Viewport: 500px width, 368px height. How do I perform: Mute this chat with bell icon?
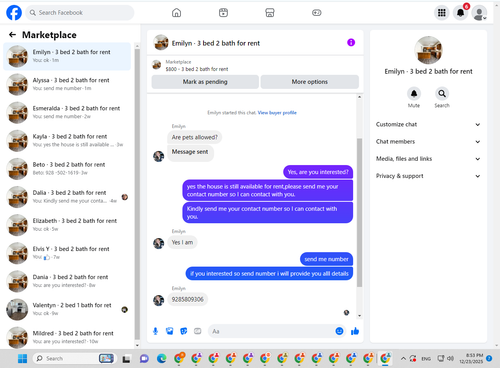click(x=414, y=94)
